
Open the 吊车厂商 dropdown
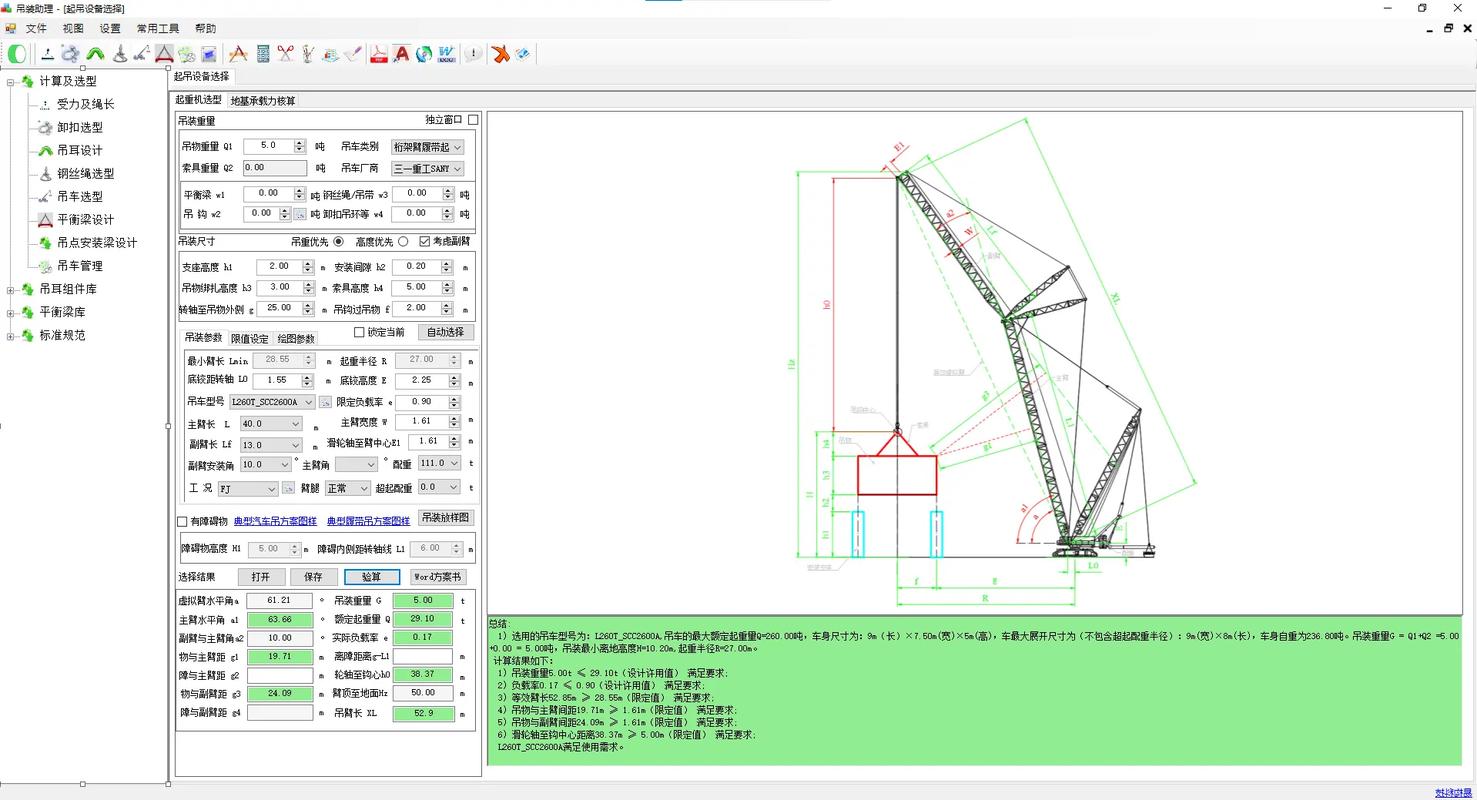click(428, 169)
